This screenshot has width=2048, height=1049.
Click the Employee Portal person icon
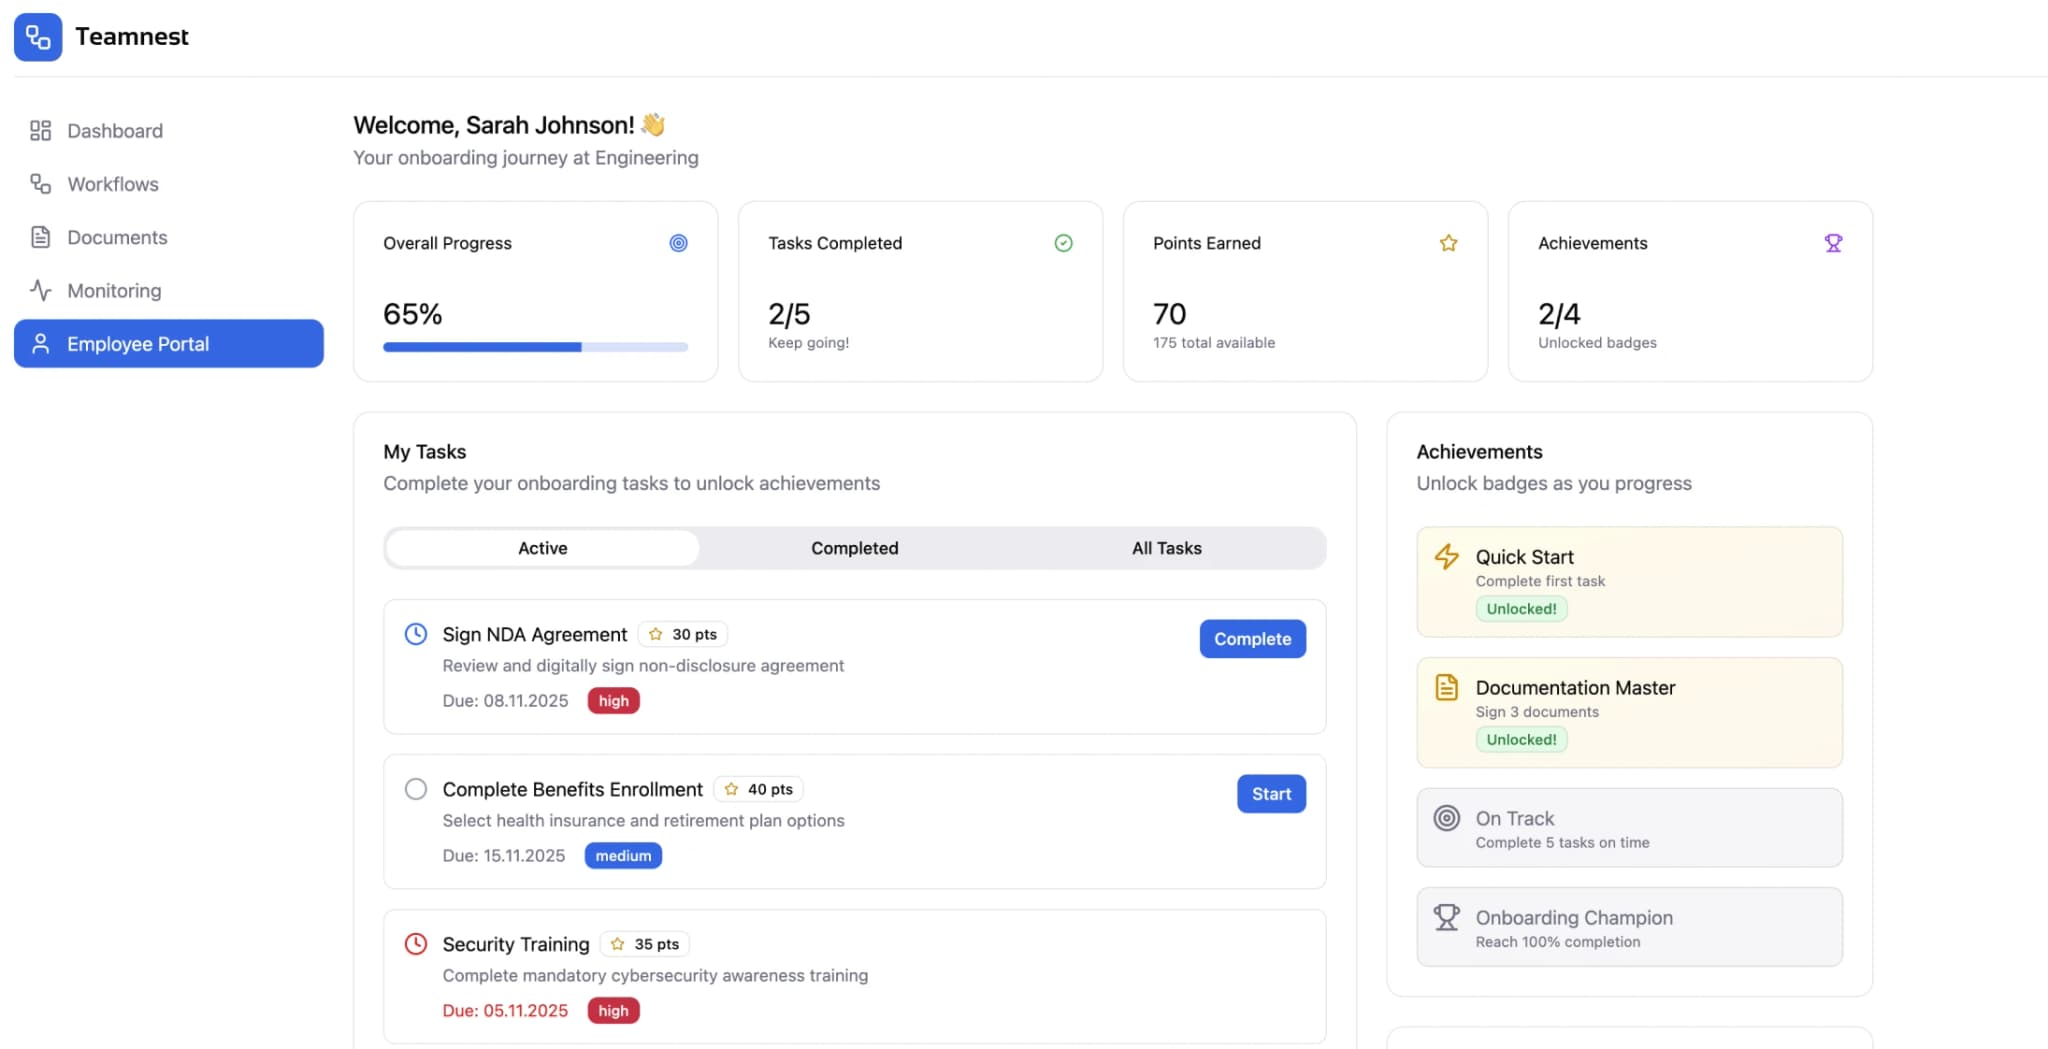pos(40,343)
